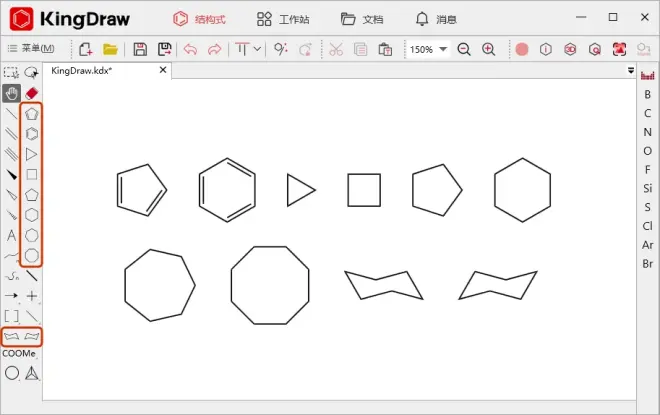This screenshot has width=660, height=415.
Task: Click the text formatting T icon
Action: tap(242, 49)
